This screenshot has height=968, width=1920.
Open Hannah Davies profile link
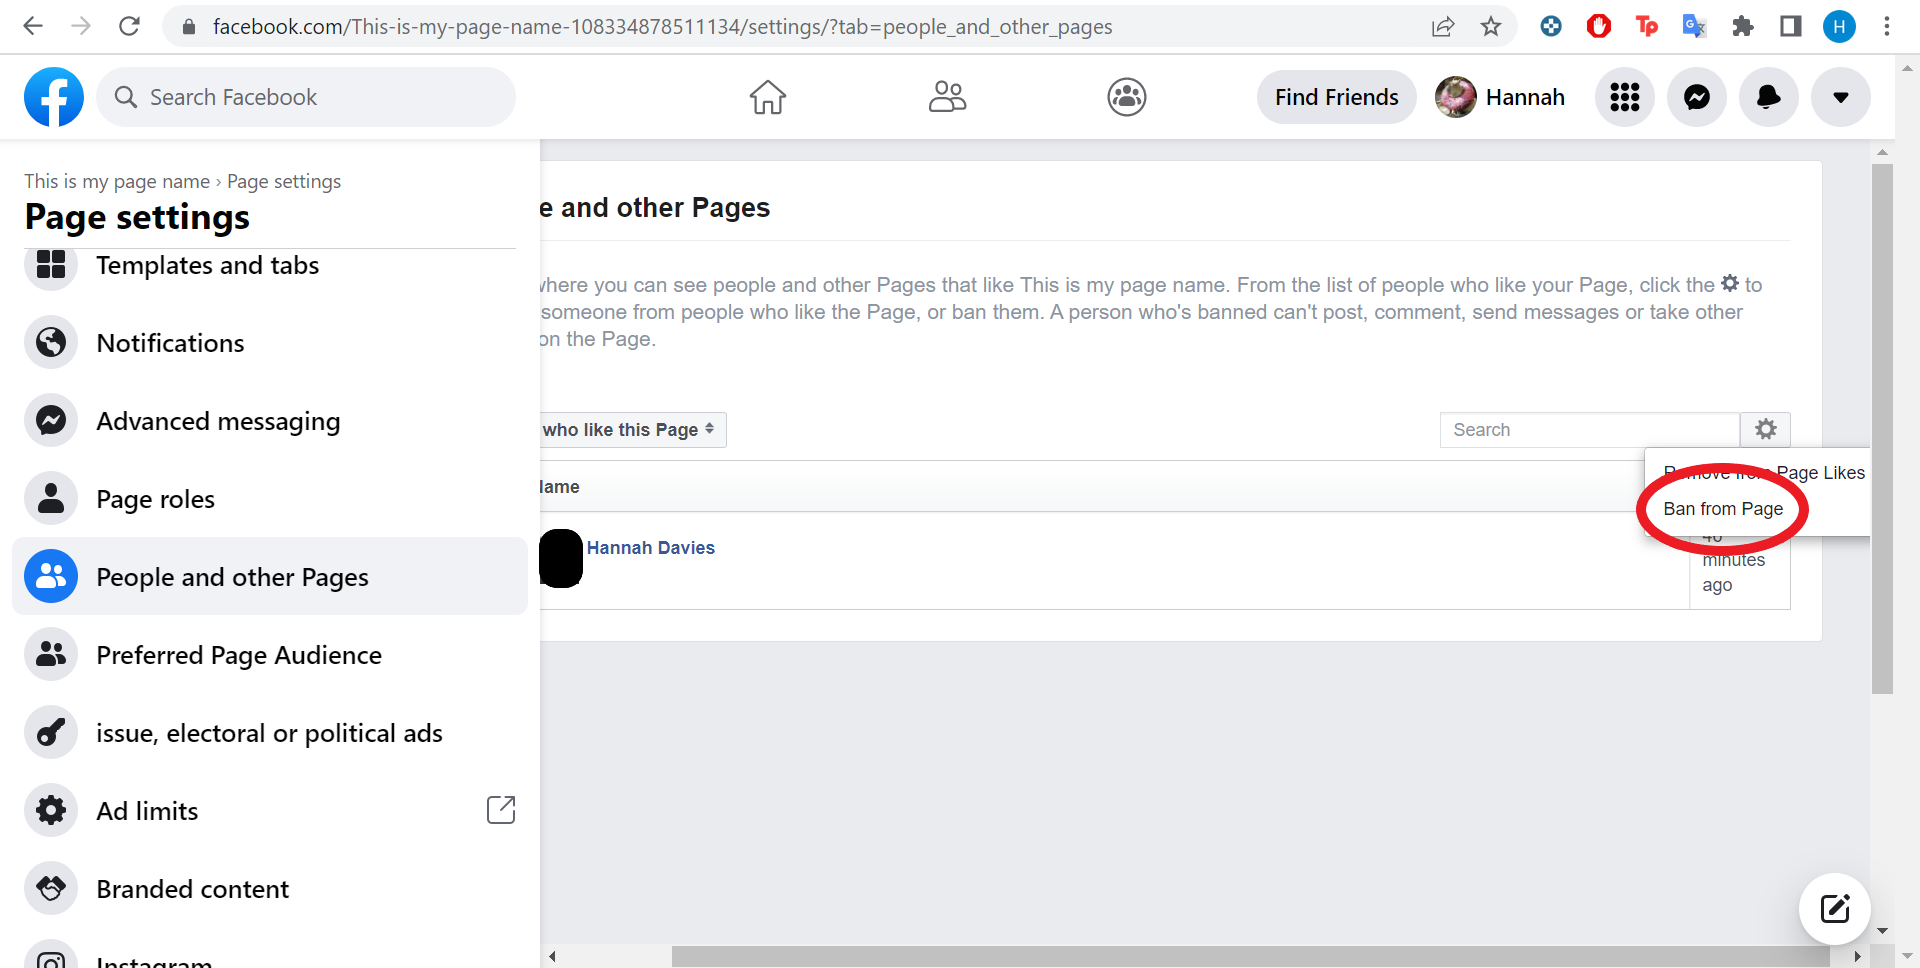click(650, 548)
